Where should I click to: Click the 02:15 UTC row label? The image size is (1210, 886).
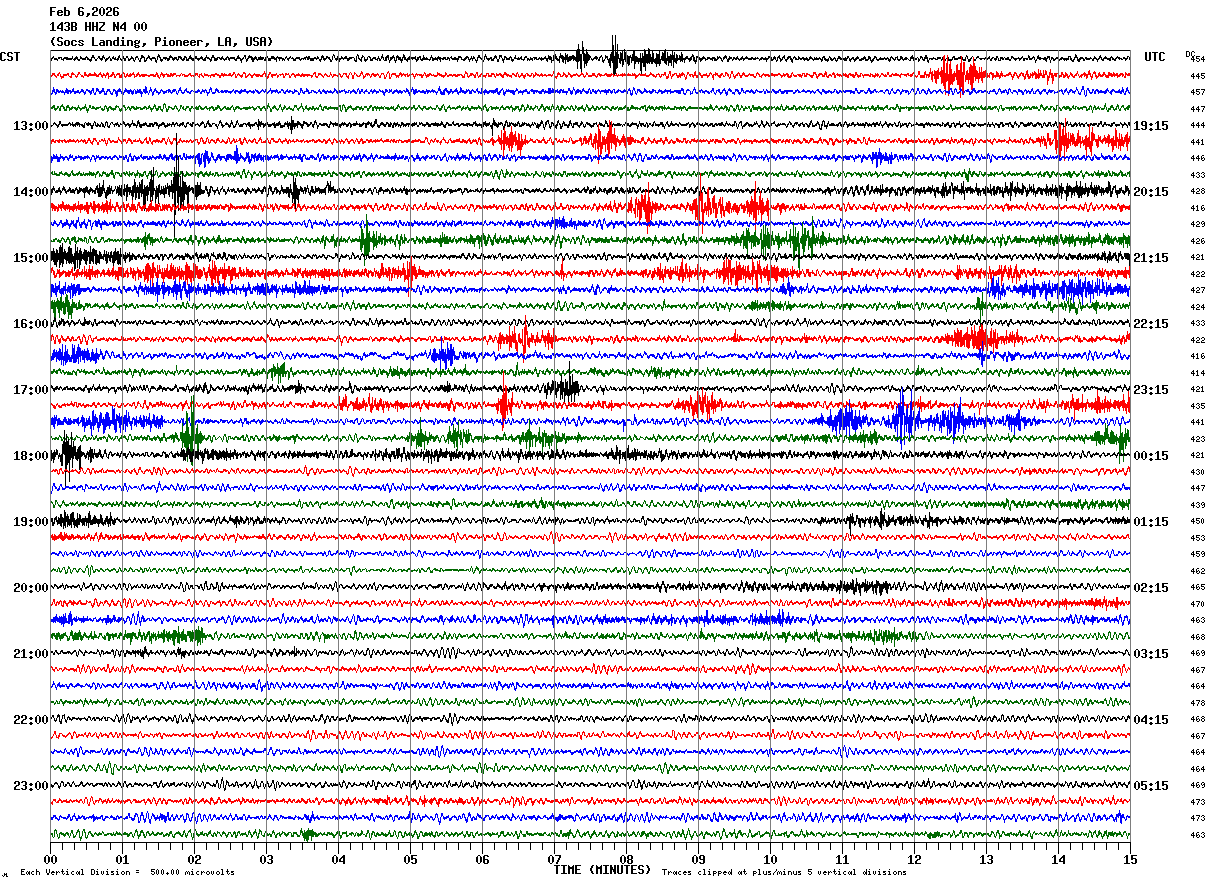[1151, 588]
